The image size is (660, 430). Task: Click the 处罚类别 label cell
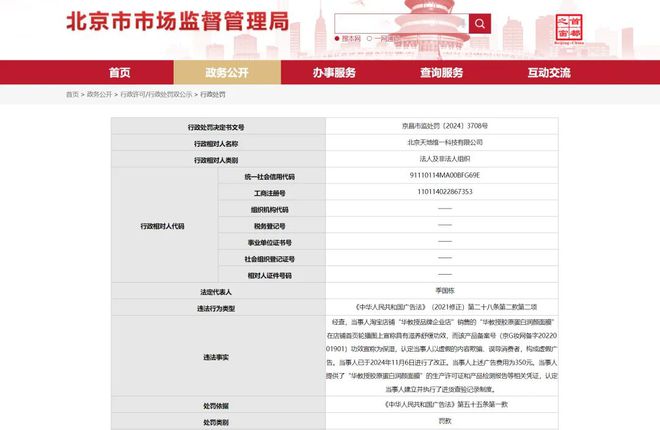pyautogui.click(x=218, y=422)
